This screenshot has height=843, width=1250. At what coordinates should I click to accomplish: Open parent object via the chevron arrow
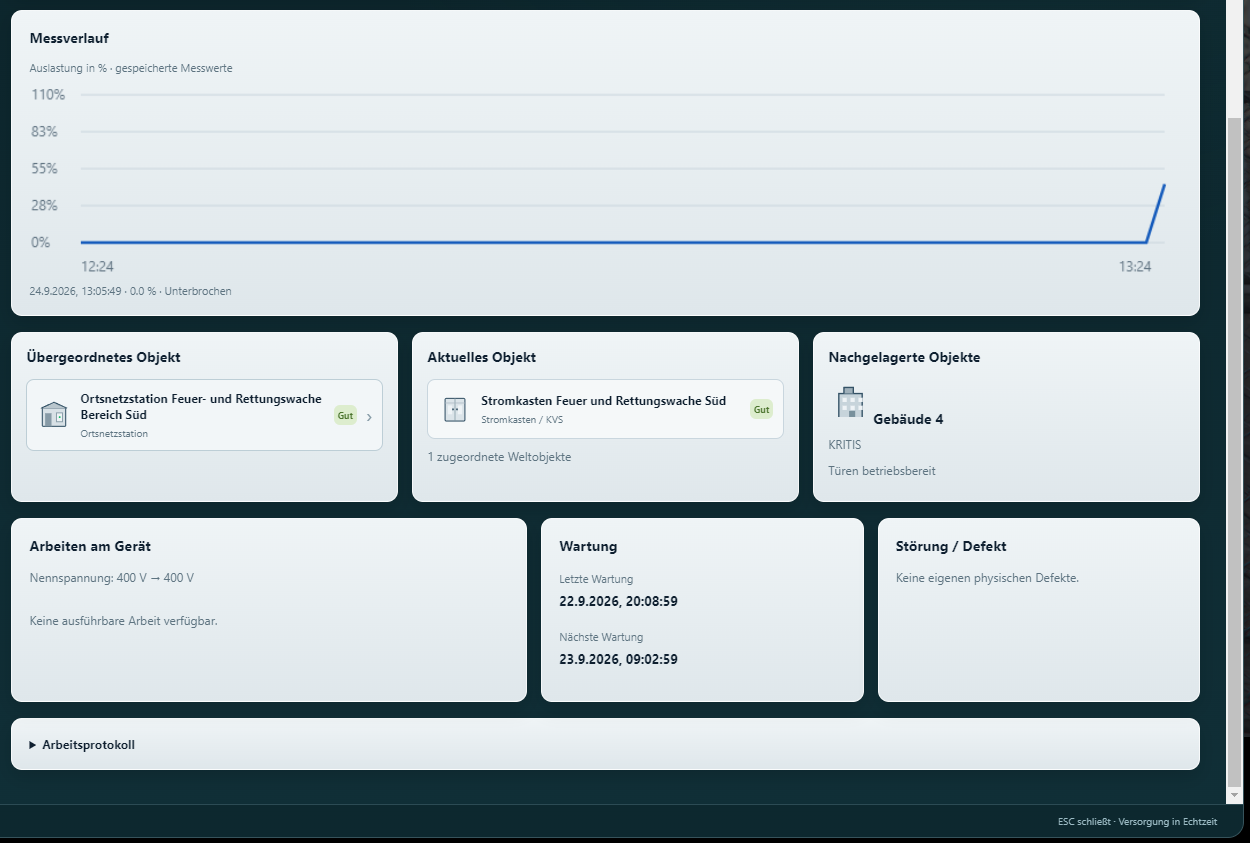(x=369, y=417)
